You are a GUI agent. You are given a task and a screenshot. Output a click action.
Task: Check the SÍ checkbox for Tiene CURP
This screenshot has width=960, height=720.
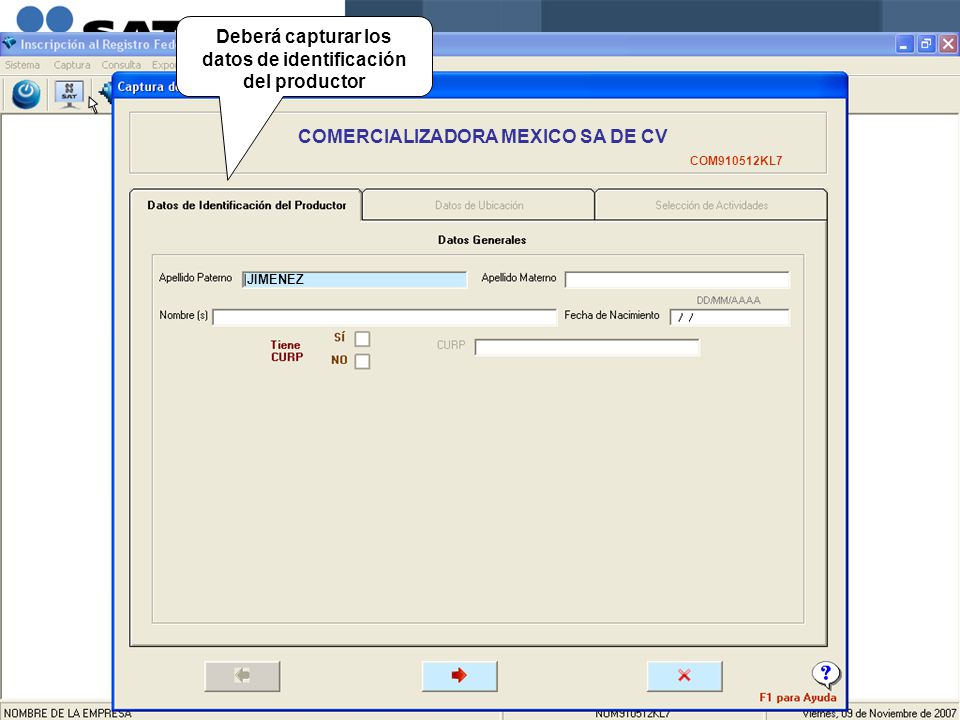(362, 339)
